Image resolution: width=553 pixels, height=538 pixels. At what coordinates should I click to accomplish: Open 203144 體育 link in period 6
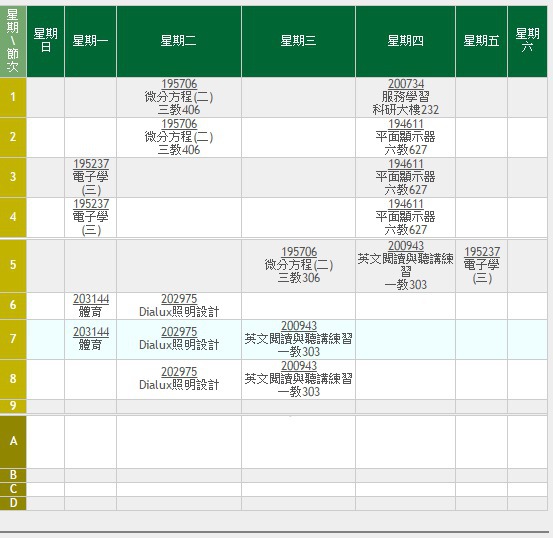tap(91, 299)
